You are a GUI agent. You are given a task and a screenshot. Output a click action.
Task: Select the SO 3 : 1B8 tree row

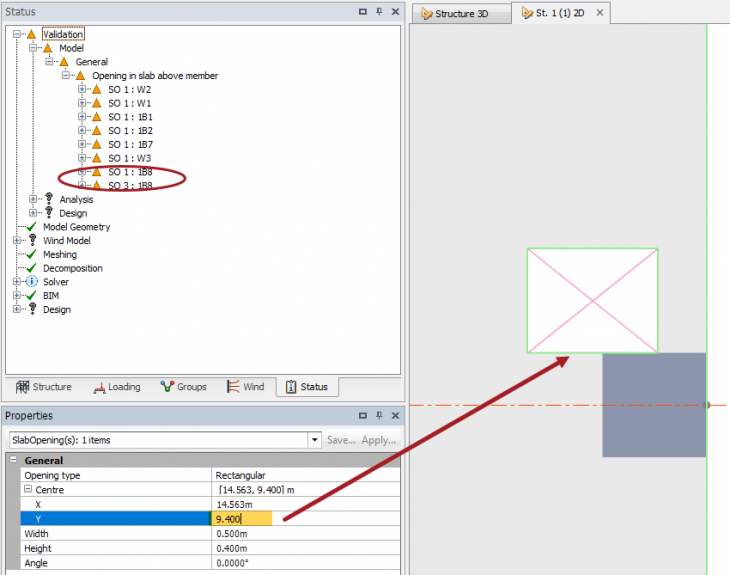tap(130, 185)
